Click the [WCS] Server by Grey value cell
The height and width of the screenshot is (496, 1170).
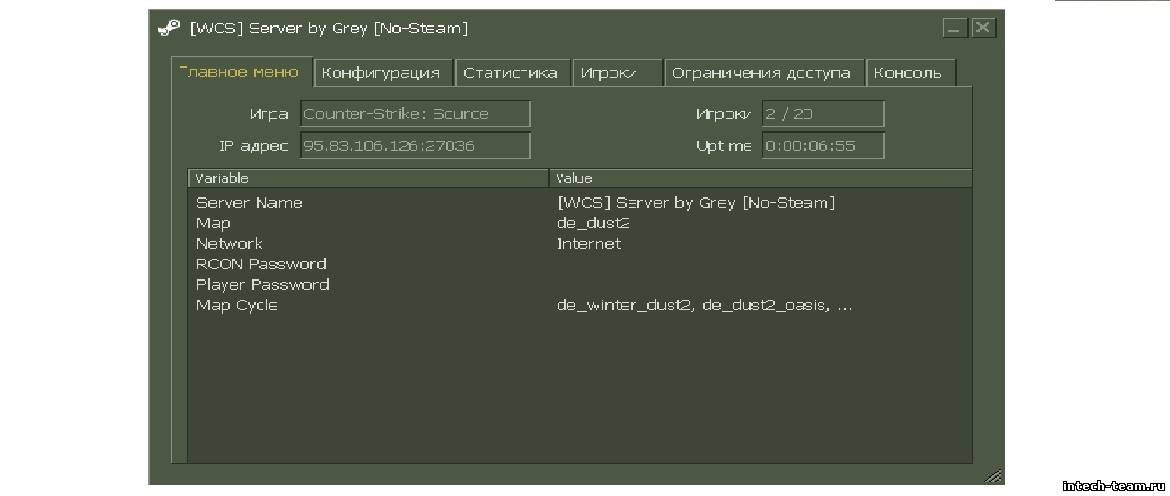[x=695, y=203]
